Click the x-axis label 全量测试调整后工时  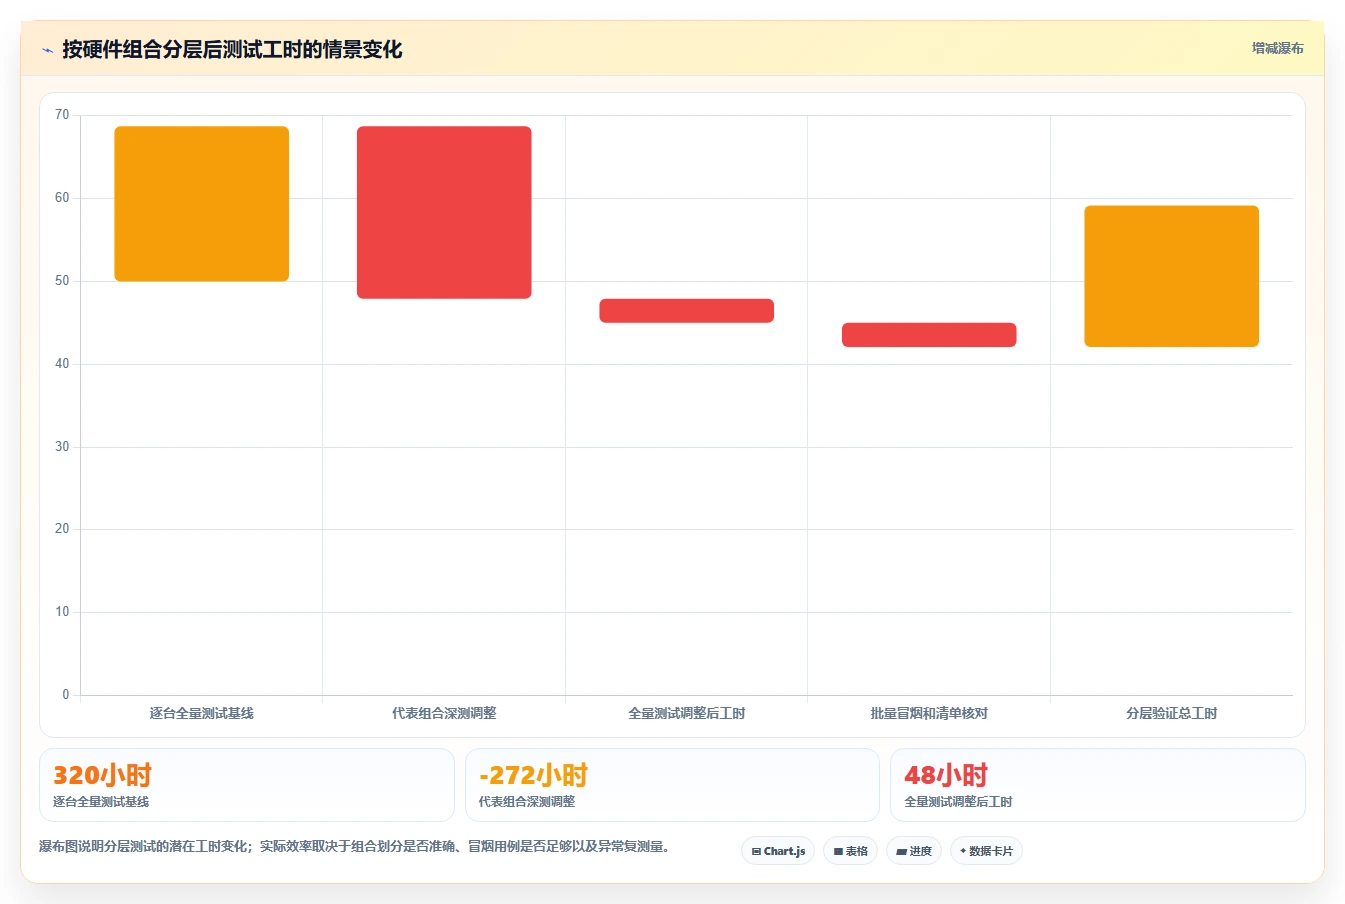point(687,713)
